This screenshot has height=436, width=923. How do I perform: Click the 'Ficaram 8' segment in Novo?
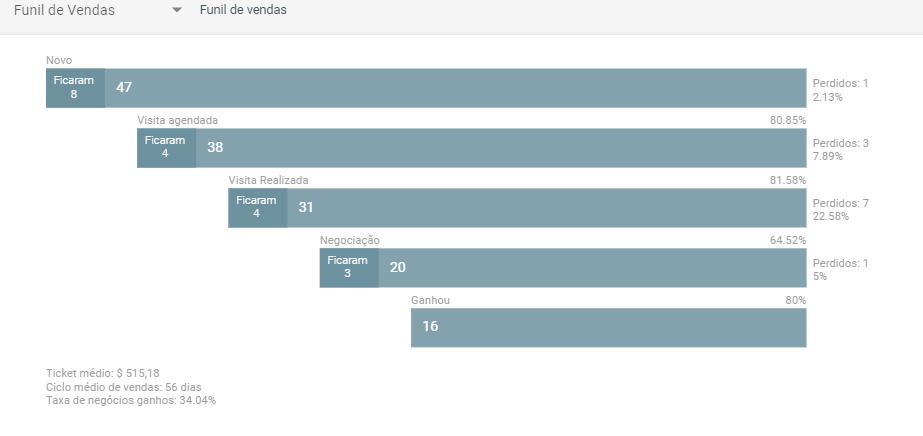pos(75,88)
